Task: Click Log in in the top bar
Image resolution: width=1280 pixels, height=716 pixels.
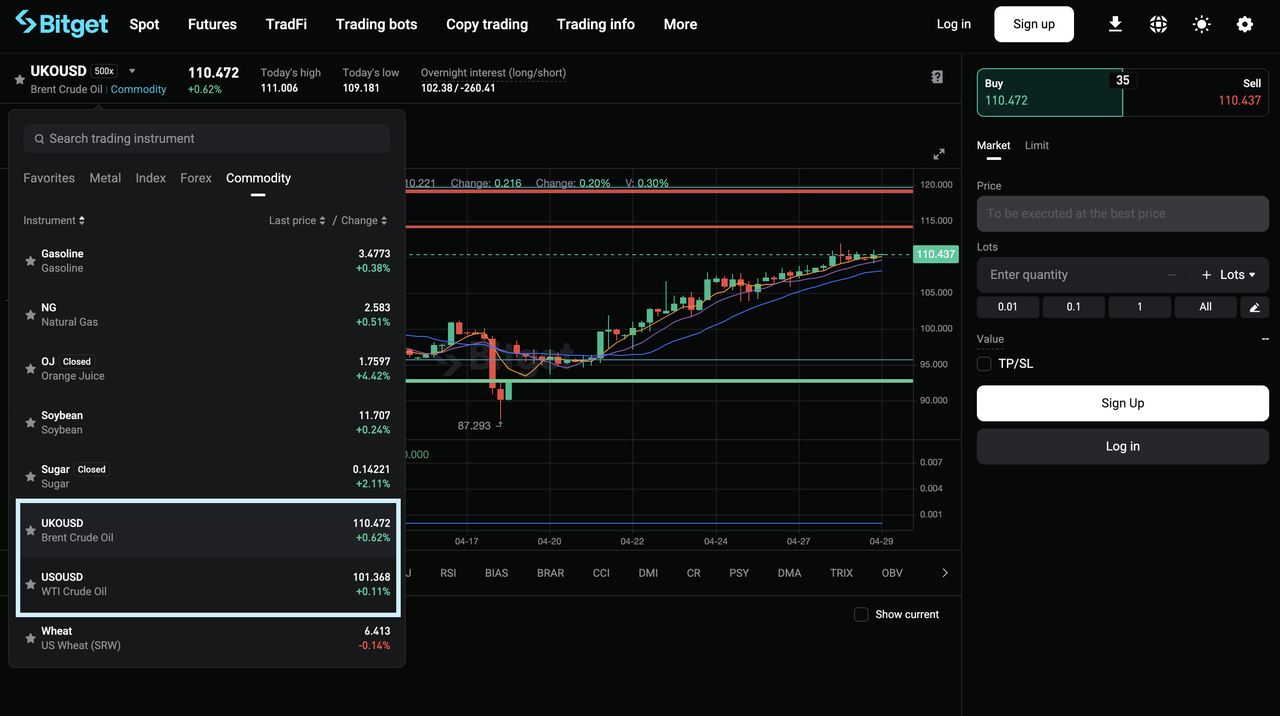Action: pos(953,24)
